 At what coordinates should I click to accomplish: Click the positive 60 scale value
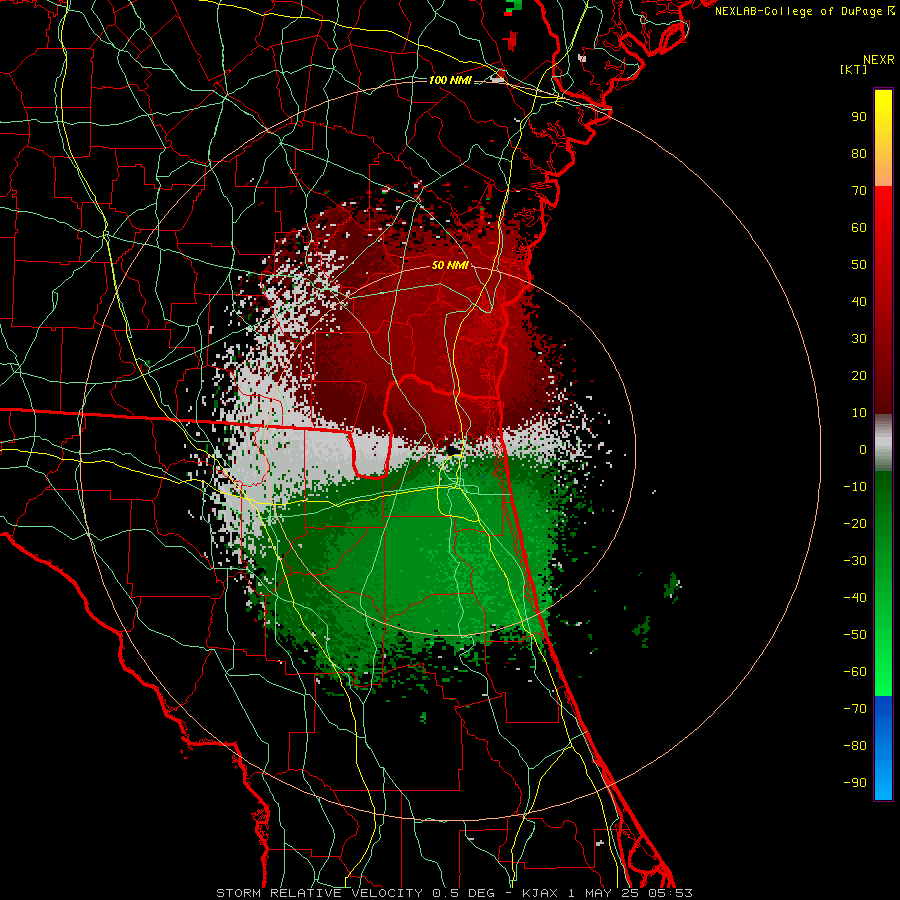[x=859, y=228]
